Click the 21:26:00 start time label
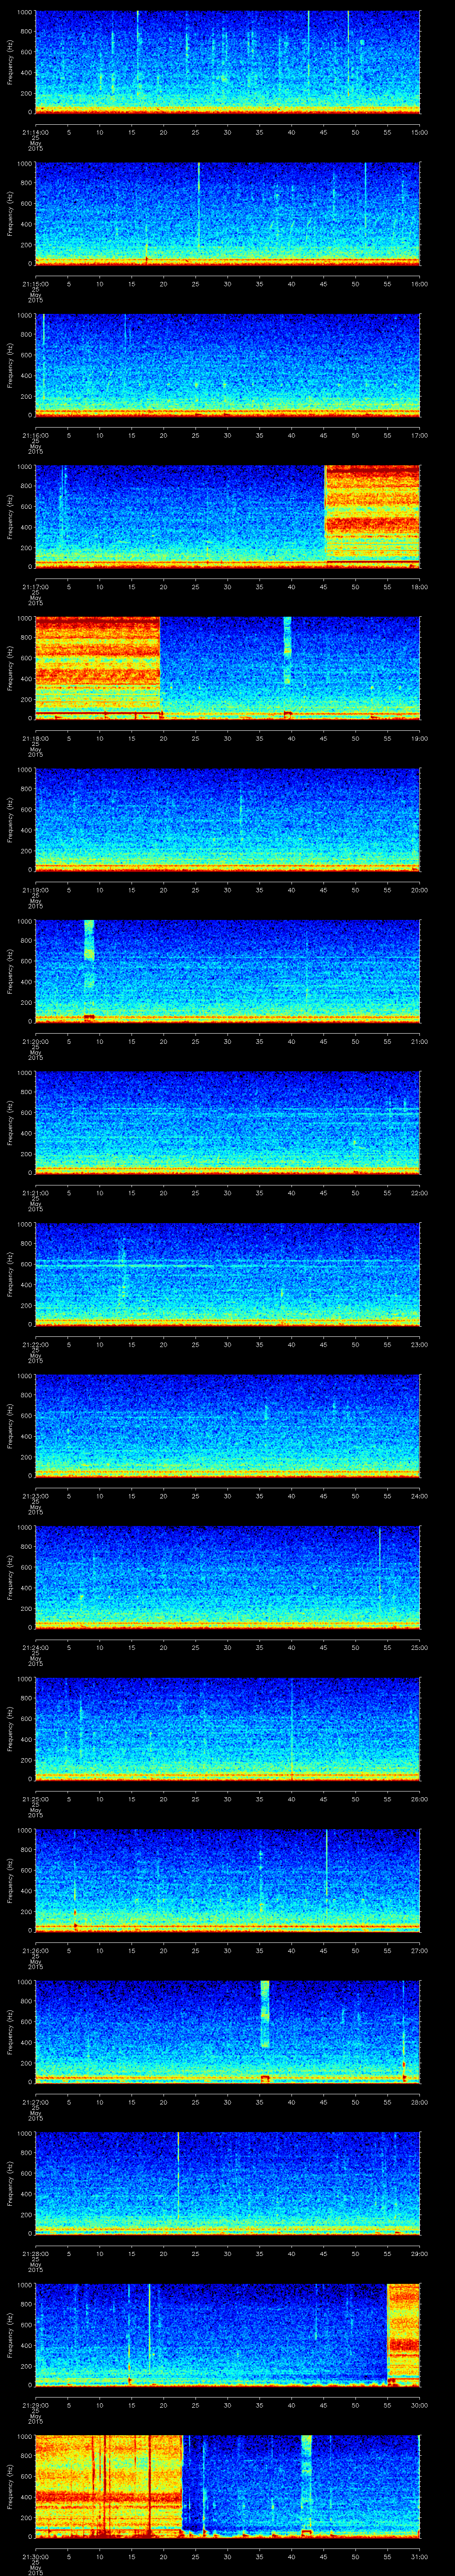 coord(35,1950)
